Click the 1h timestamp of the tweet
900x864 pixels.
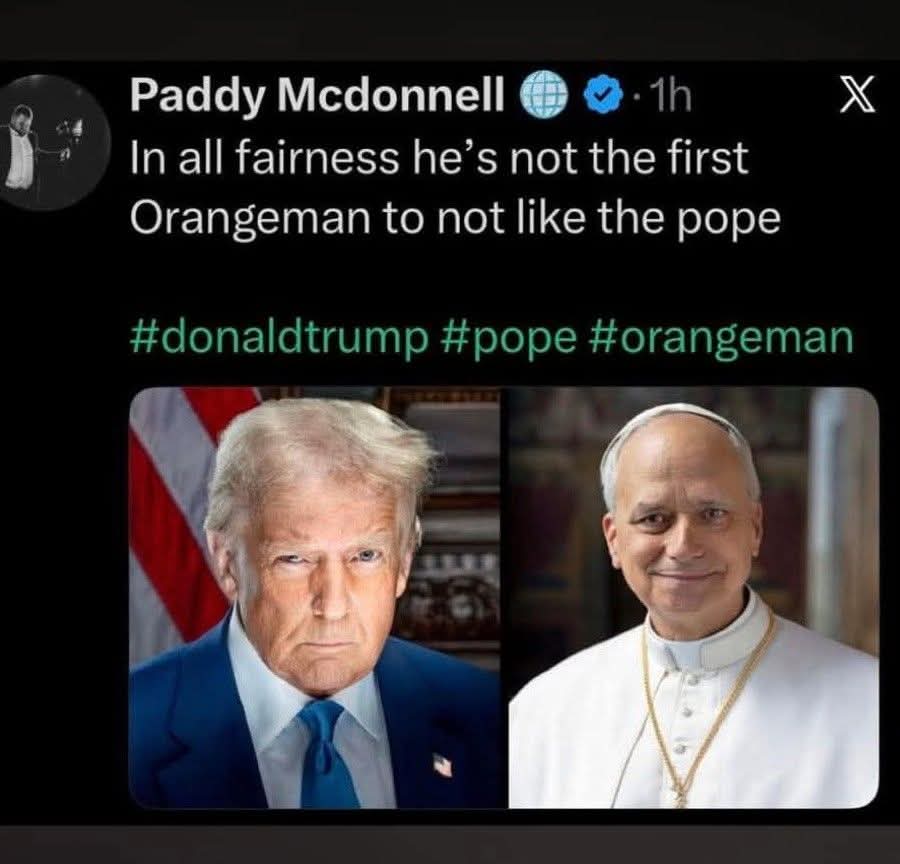click(669, 98)
